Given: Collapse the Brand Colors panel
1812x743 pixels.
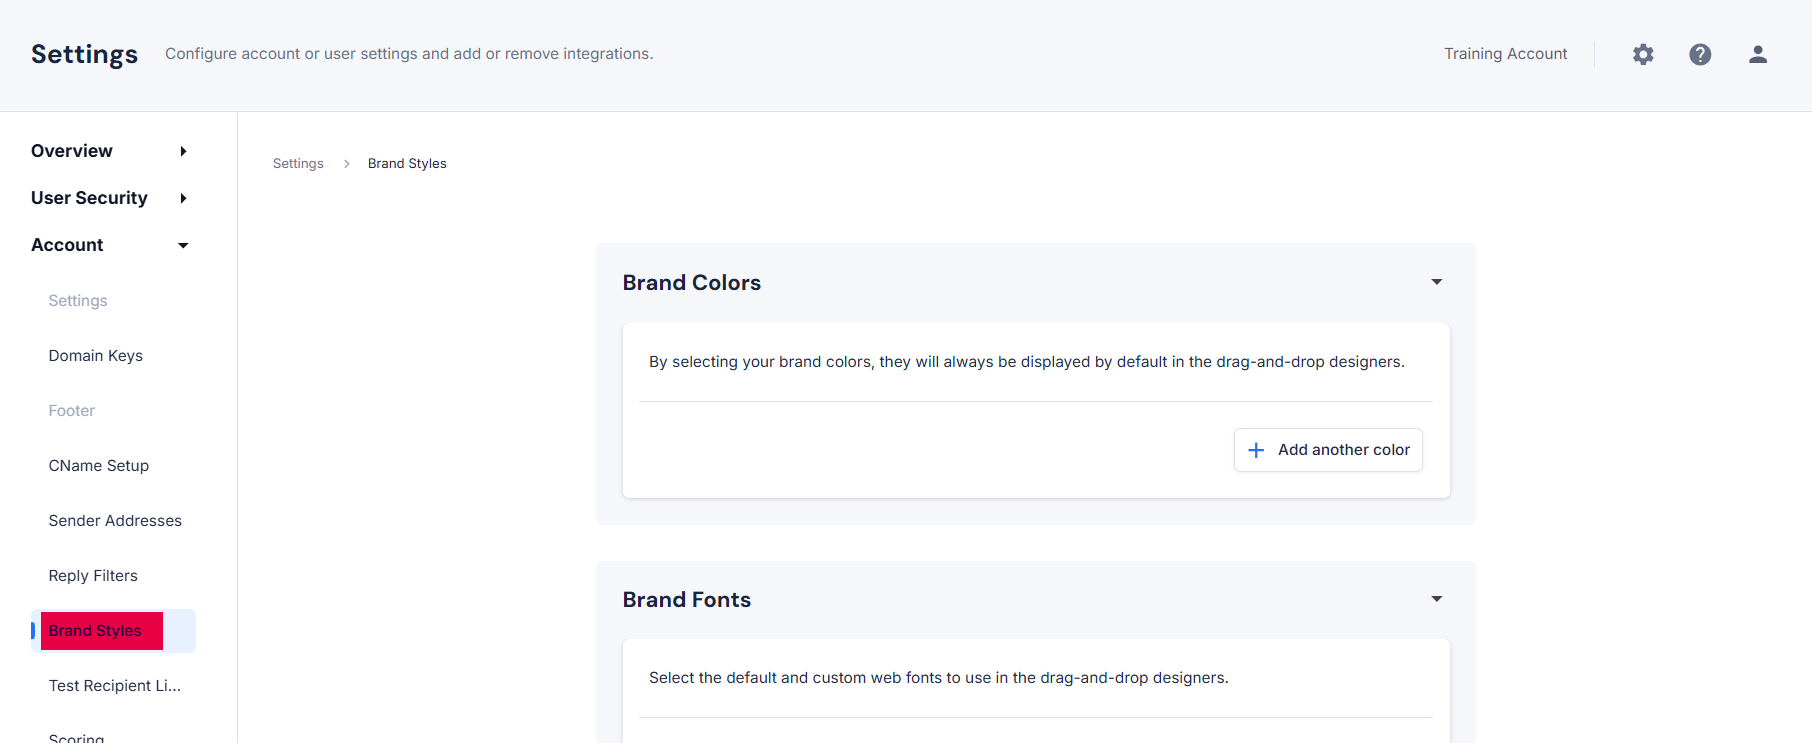Looking at the screenshot, I should pos(1437,282).
